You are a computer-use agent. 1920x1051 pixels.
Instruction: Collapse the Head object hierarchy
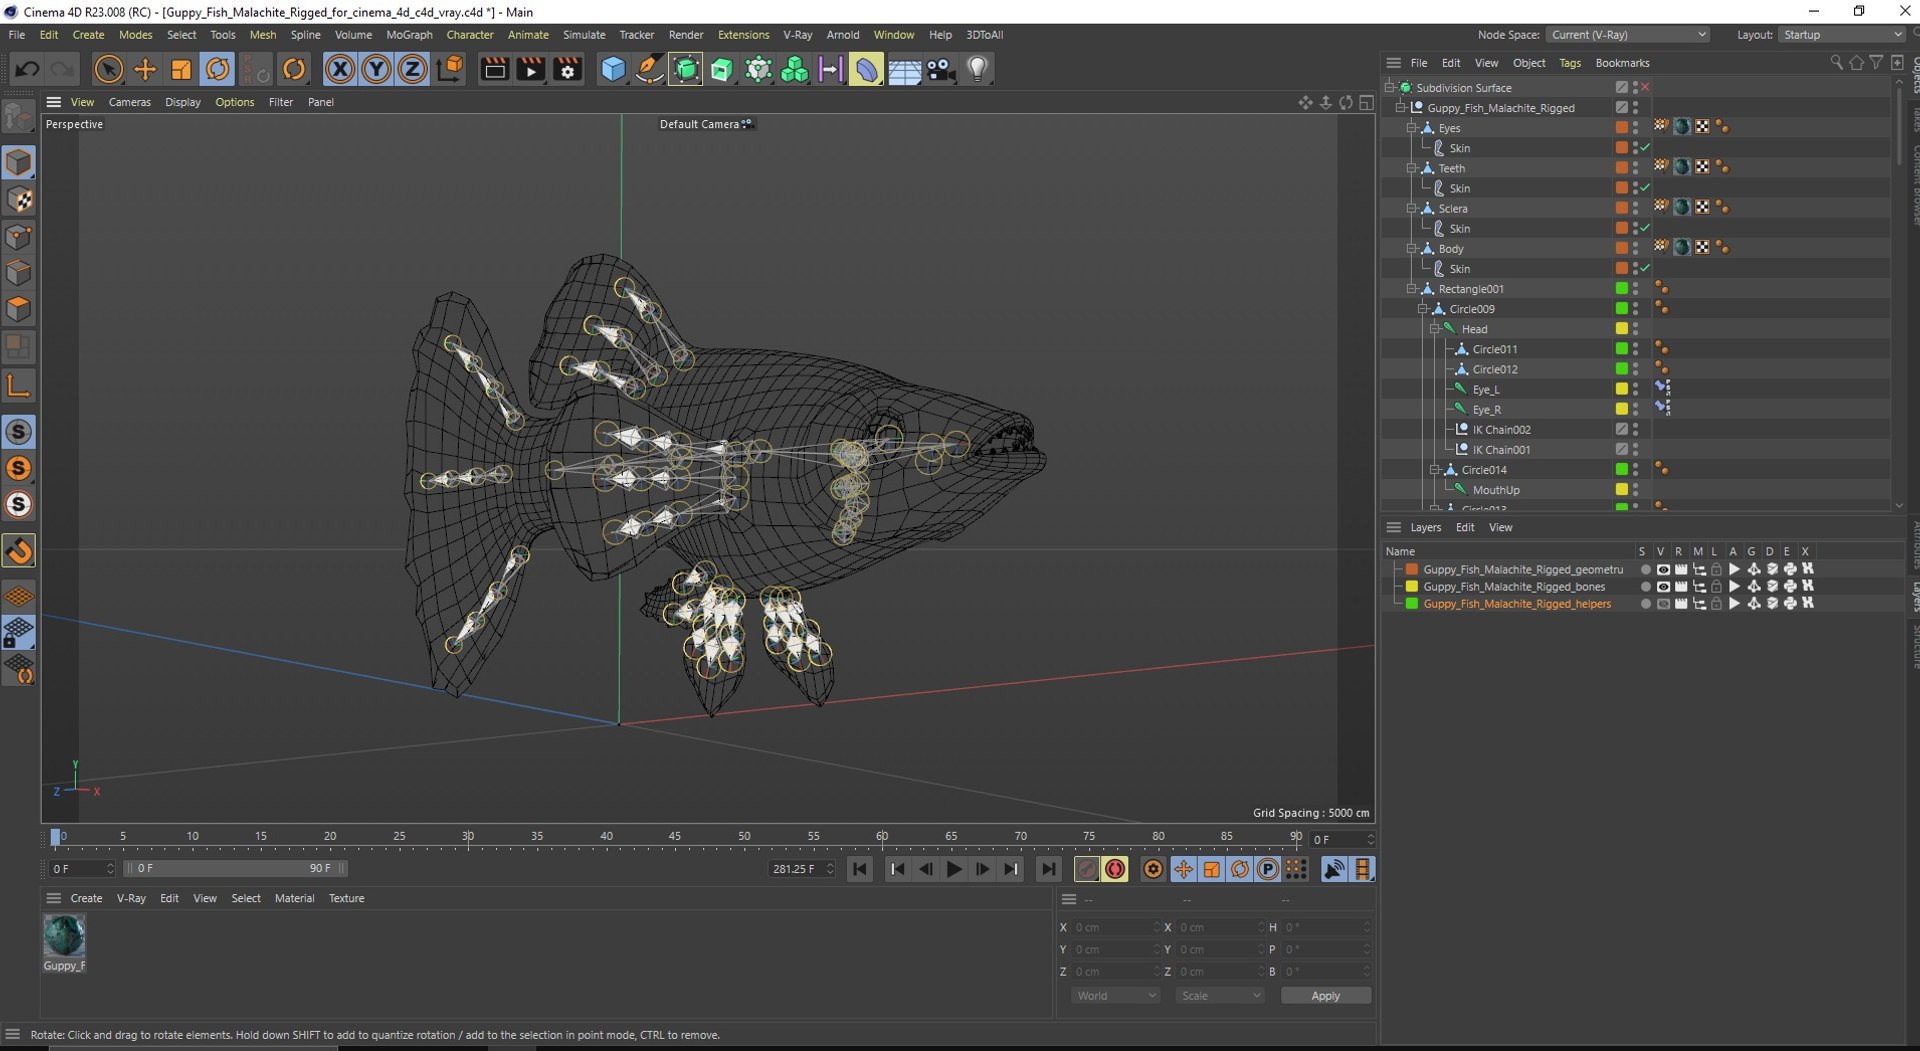tap(1434, 329)
